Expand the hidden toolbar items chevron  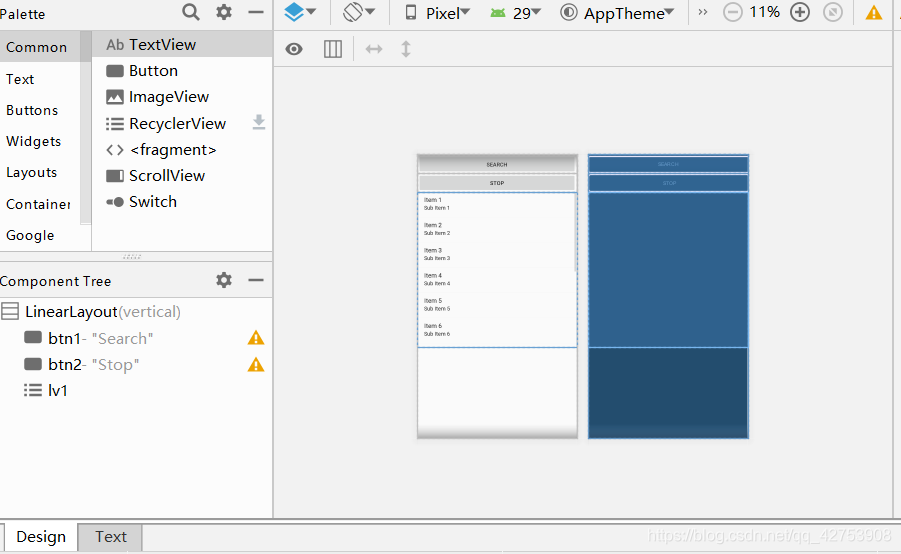click(x=702, y=12)
